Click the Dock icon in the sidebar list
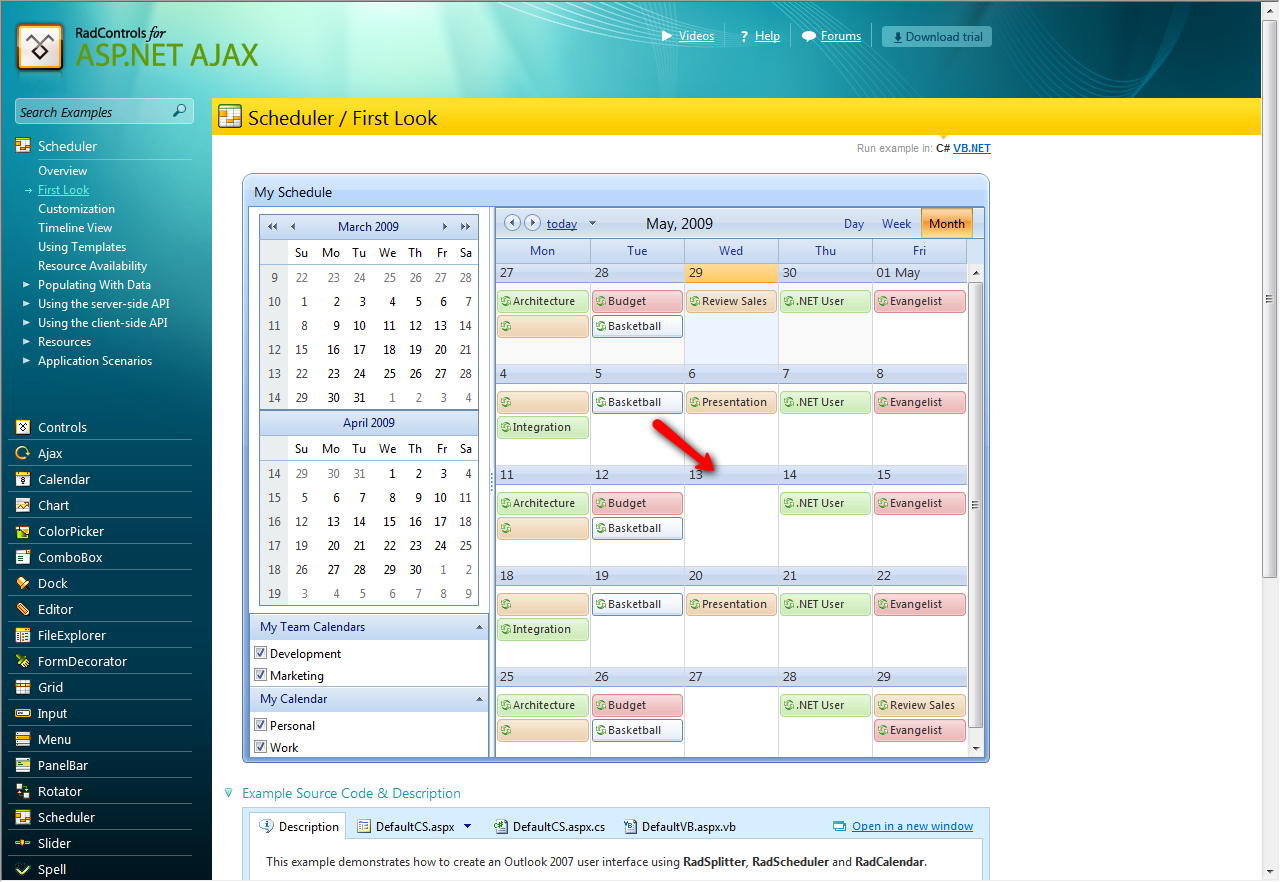The height and width of the screenshot is (882, 1280). tap(23, 583)
